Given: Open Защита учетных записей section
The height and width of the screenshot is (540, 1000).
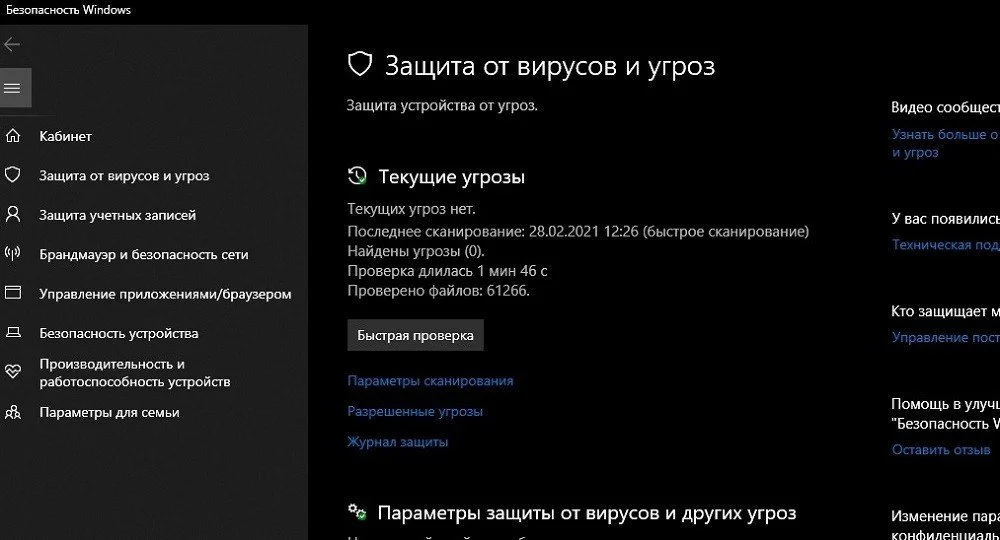Looking at the screenshot, I should (x=117, y=215).
